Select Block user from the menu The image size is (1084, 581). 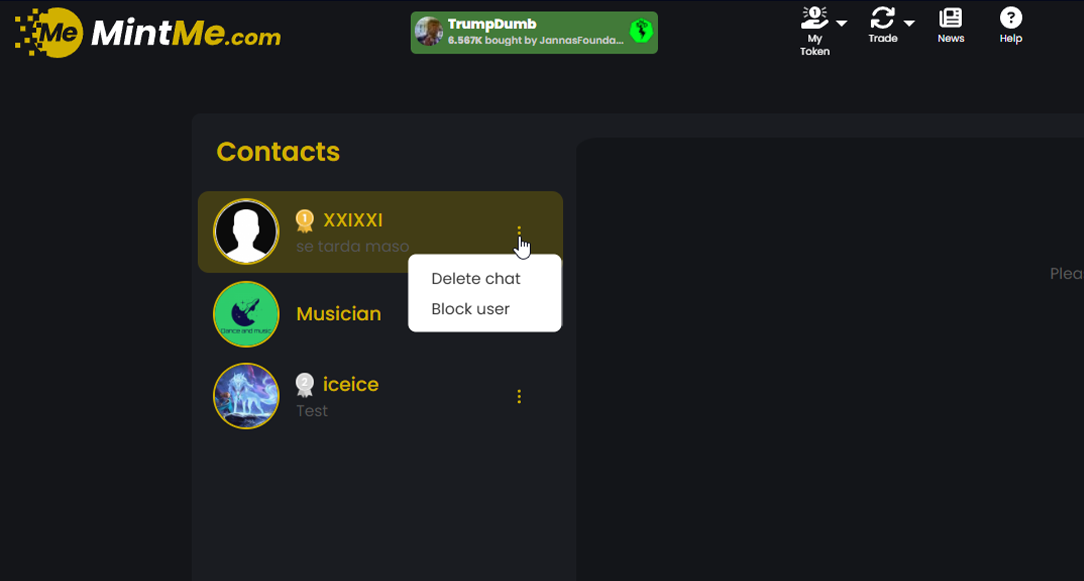click(470, 309)
